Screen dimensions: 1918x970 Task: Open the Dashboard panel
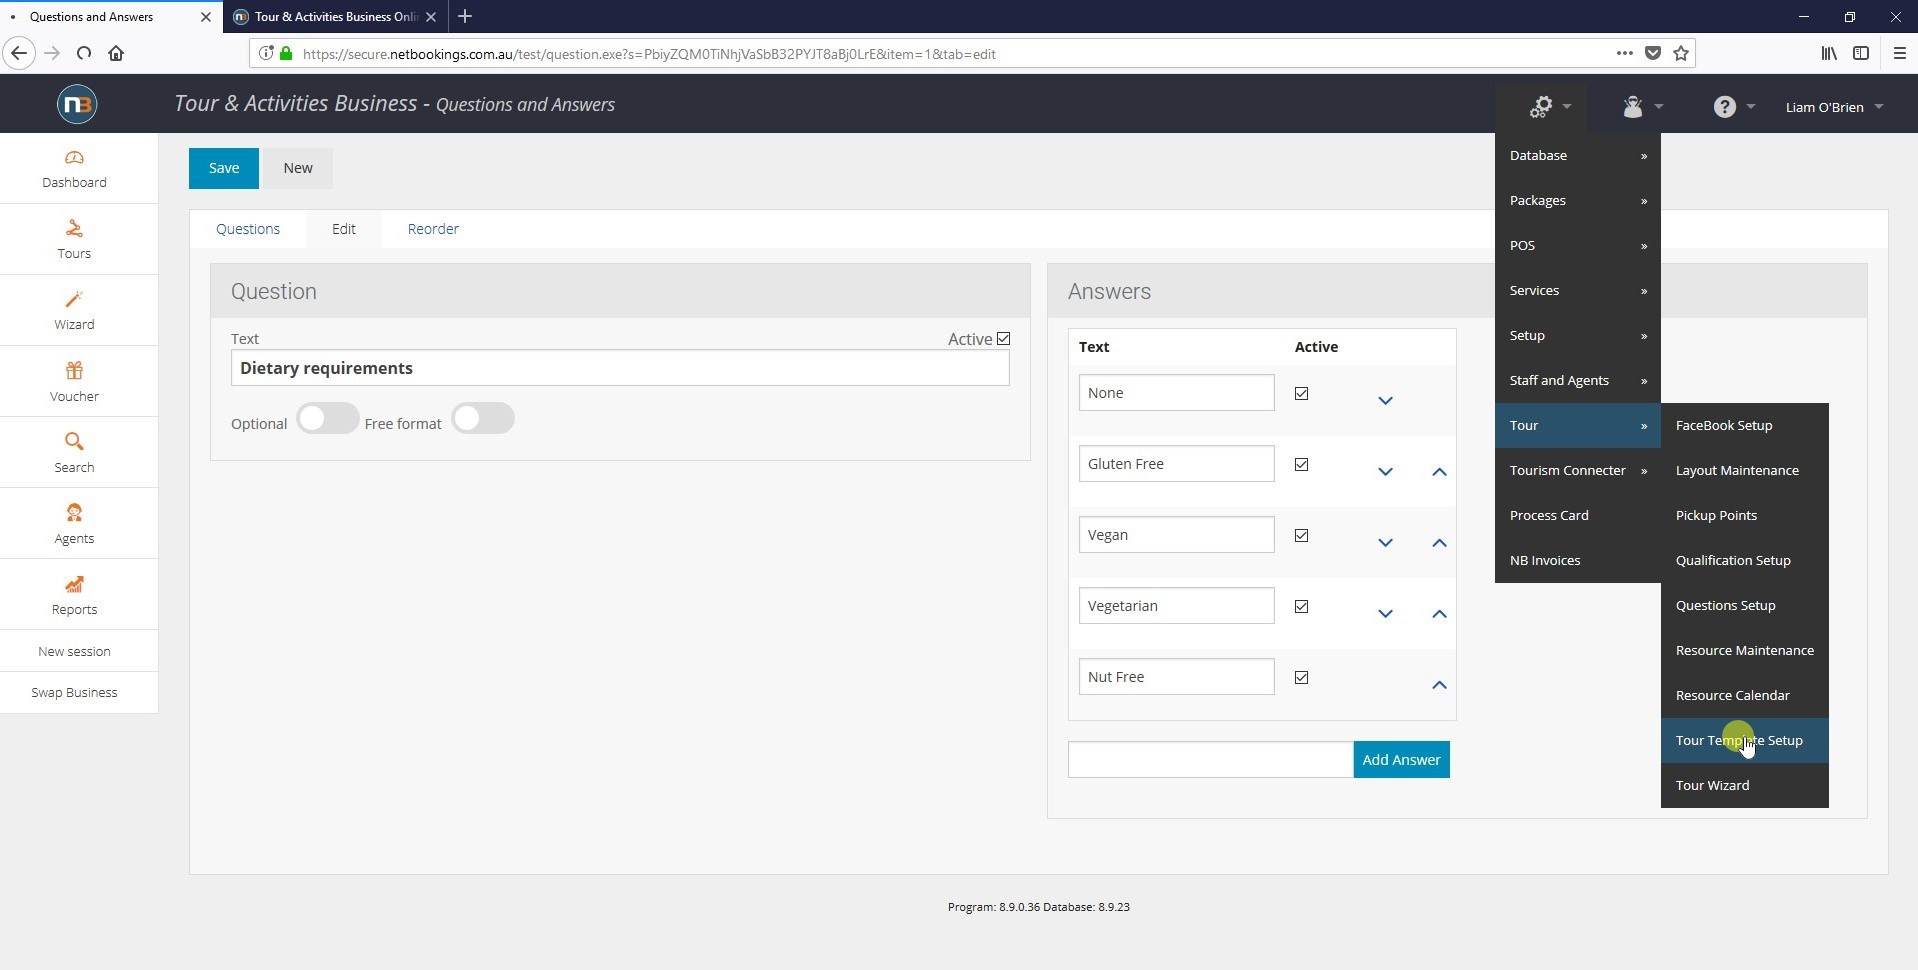tap(73, 167)
